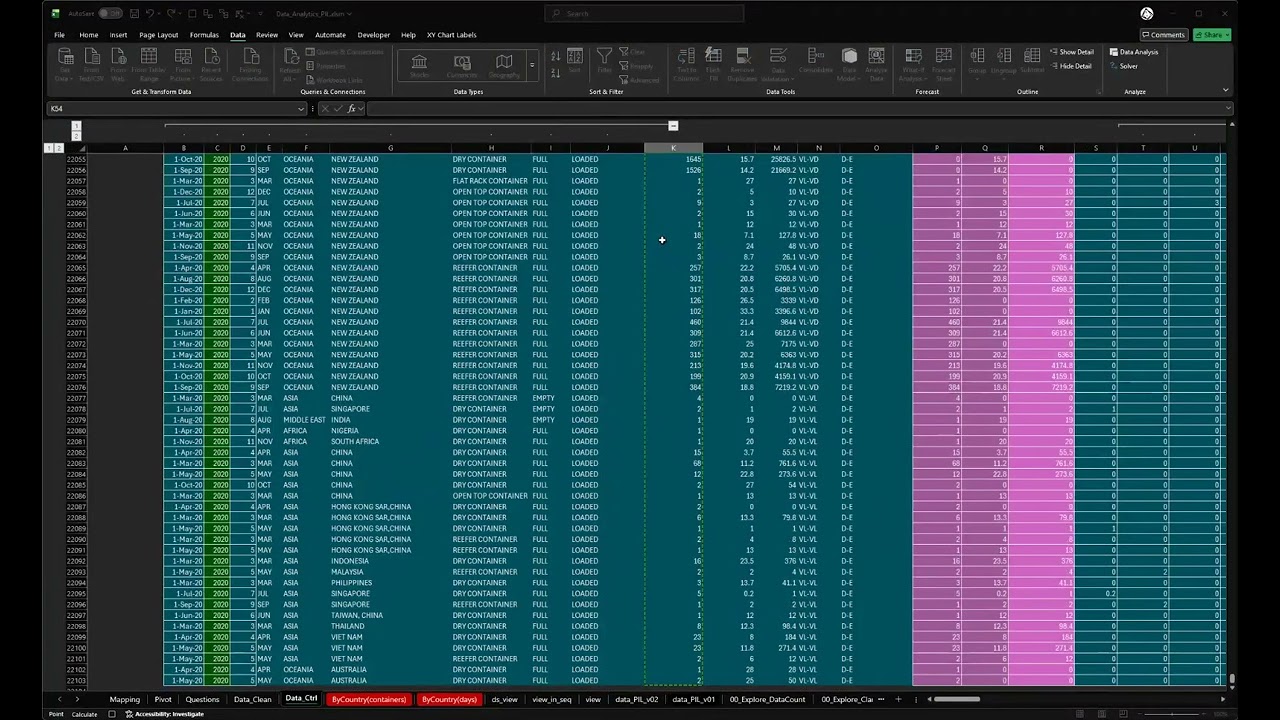
Task: Sort Z to A descending
Action: [x=555, y=72]
